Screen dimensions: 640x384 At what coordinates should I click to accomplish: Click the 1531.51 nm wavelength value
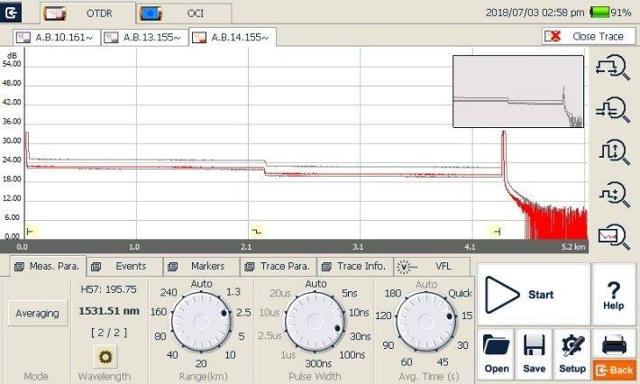tap(109, 311)
